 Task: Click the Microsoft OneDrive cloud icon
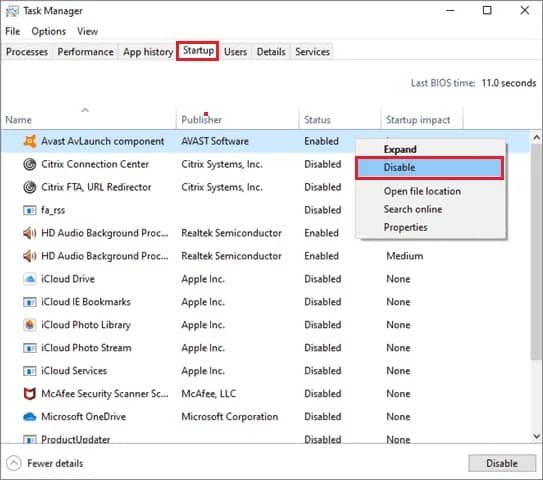[30, 416]
